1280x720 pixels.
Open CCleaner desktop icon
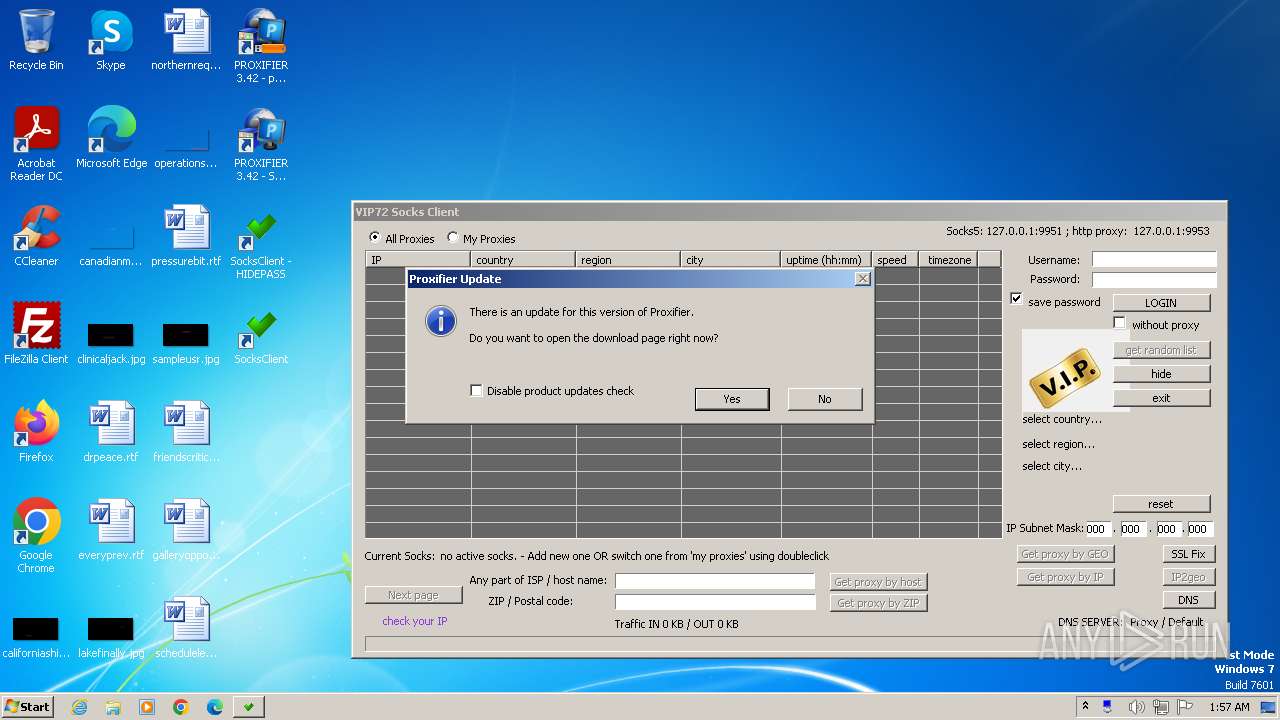click(x=36, y=236)
